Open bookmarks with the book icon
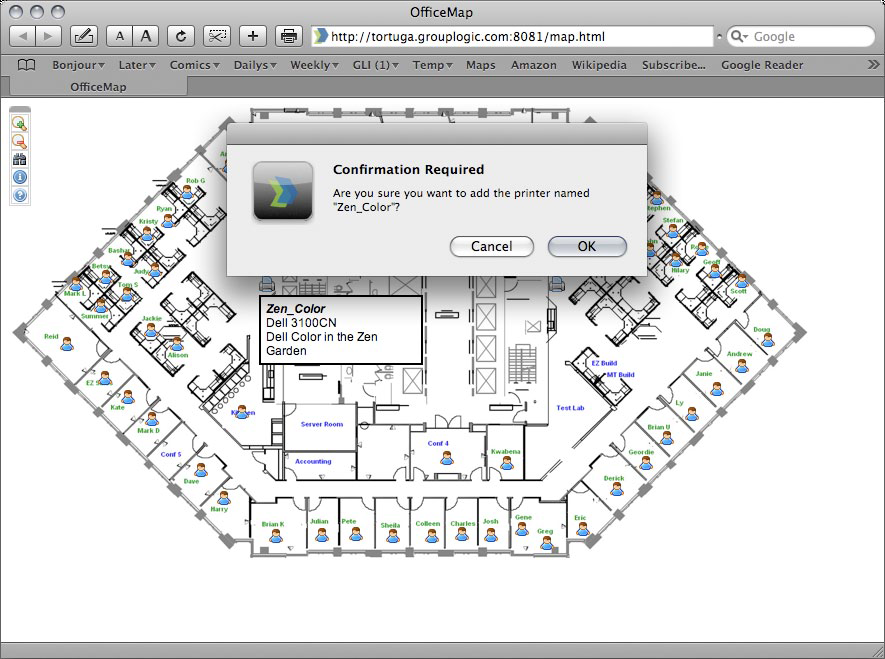885x659 pixels. click(26, 64)
